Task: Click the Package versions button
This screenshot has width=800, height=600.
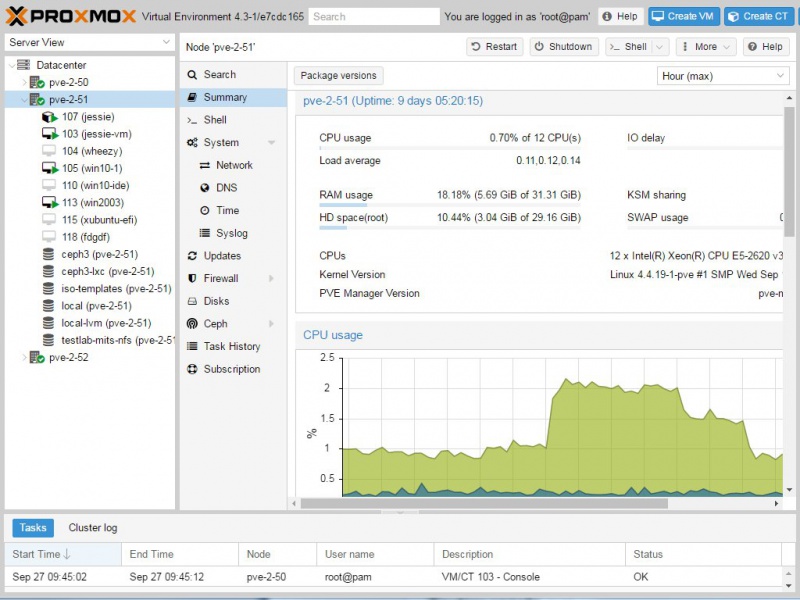Action: 338,76
